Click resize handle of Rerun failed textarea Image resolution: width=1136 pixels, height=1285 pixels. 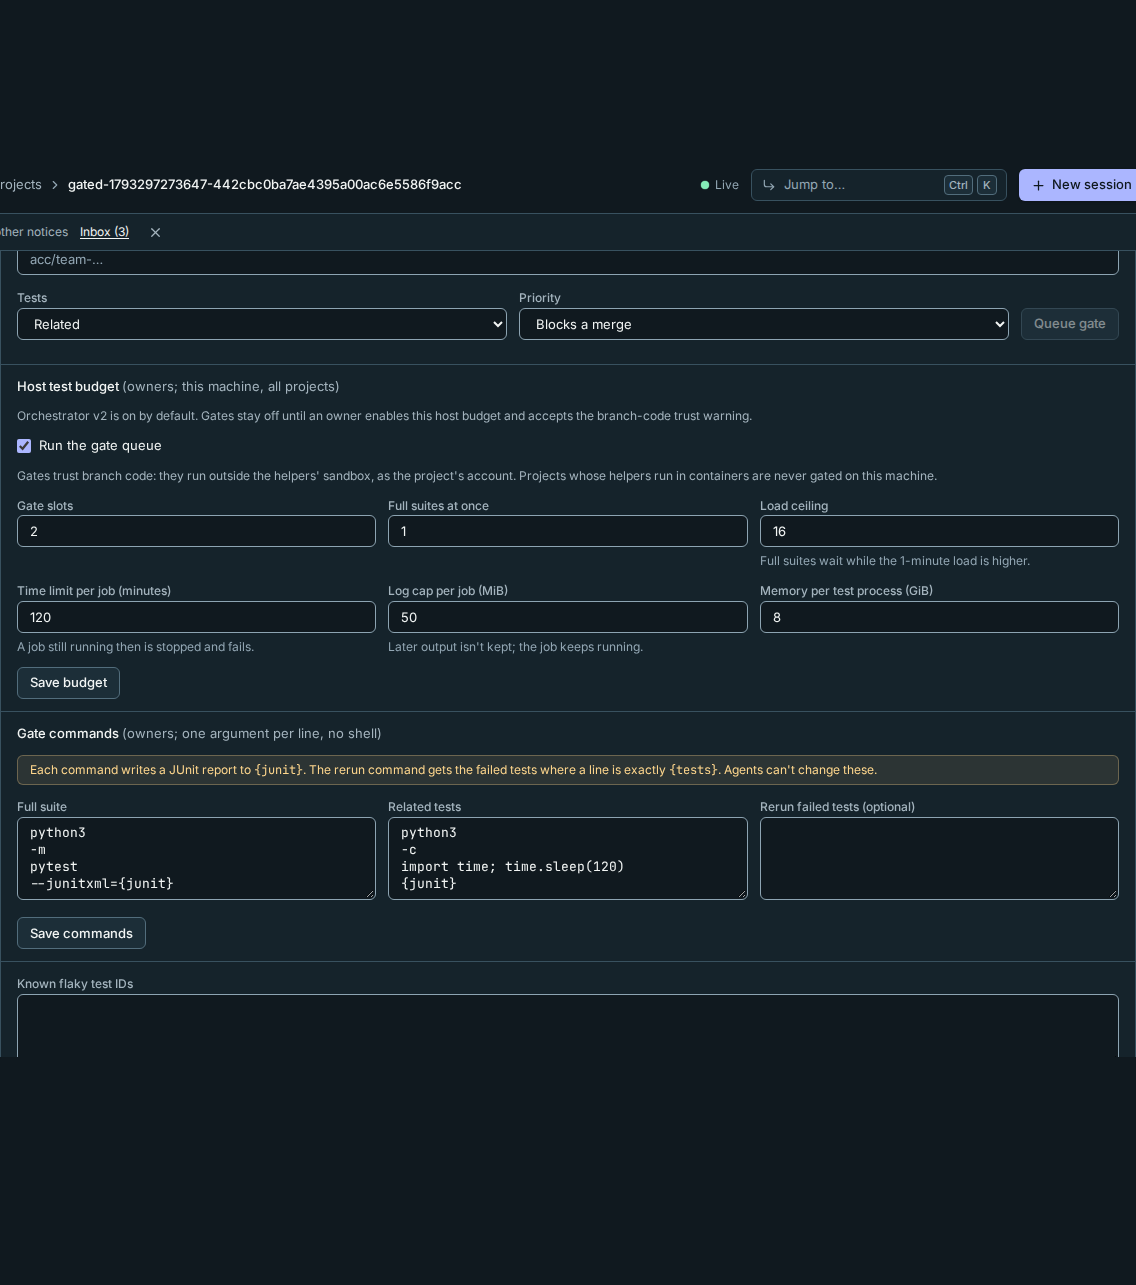tap(1112, 893)
